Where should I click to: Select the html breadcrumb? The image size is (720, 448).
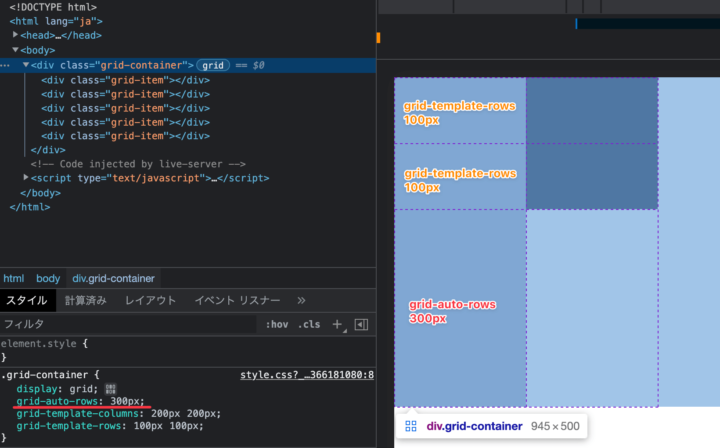pos(13,279)
